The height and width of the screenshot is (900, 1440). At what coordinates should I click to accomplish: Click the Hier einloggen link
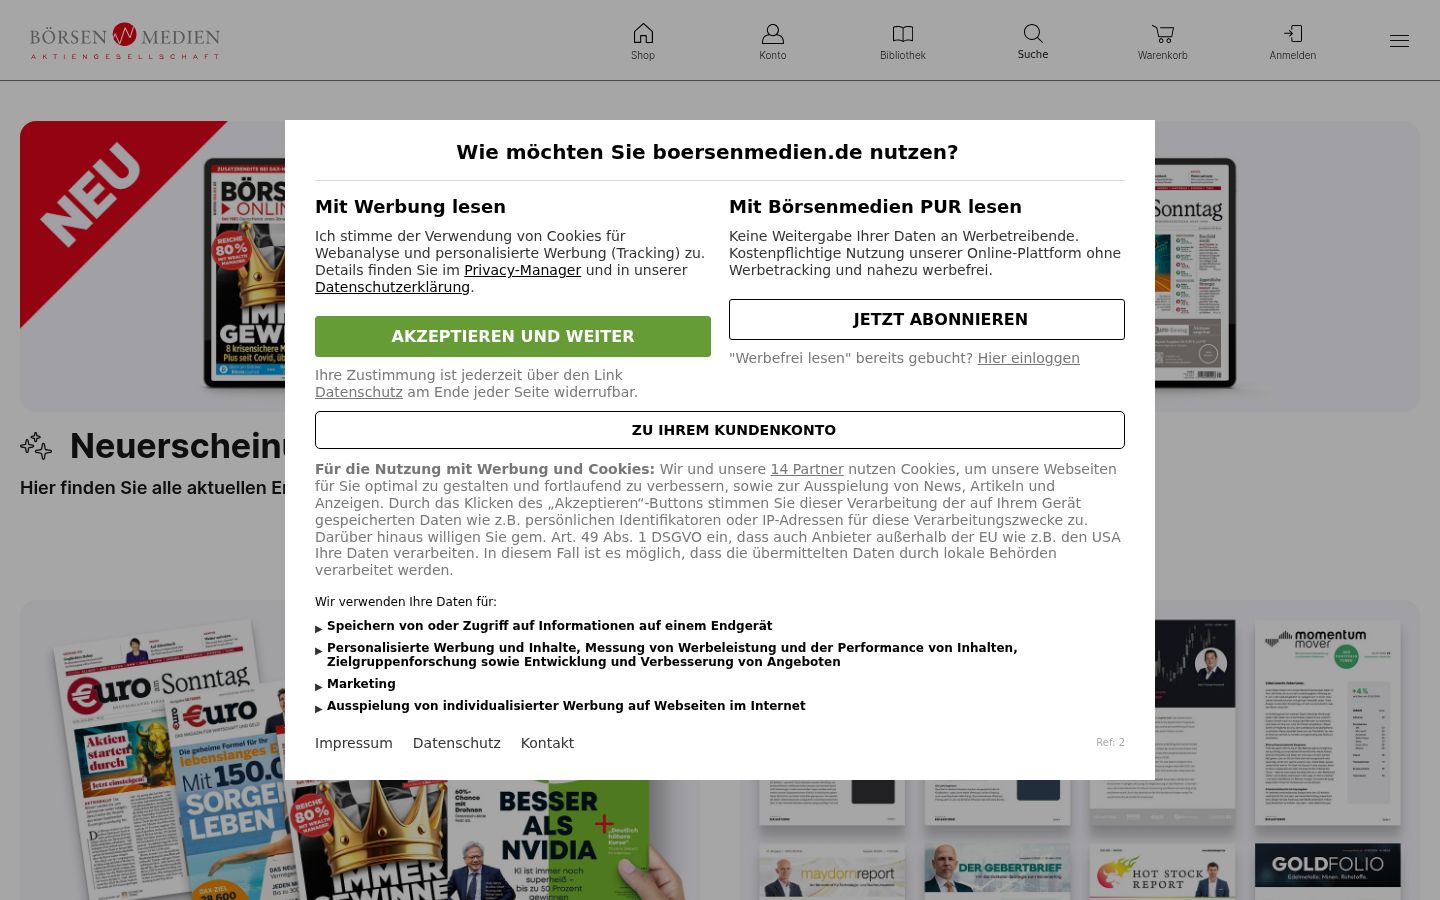pos(1028,358)
